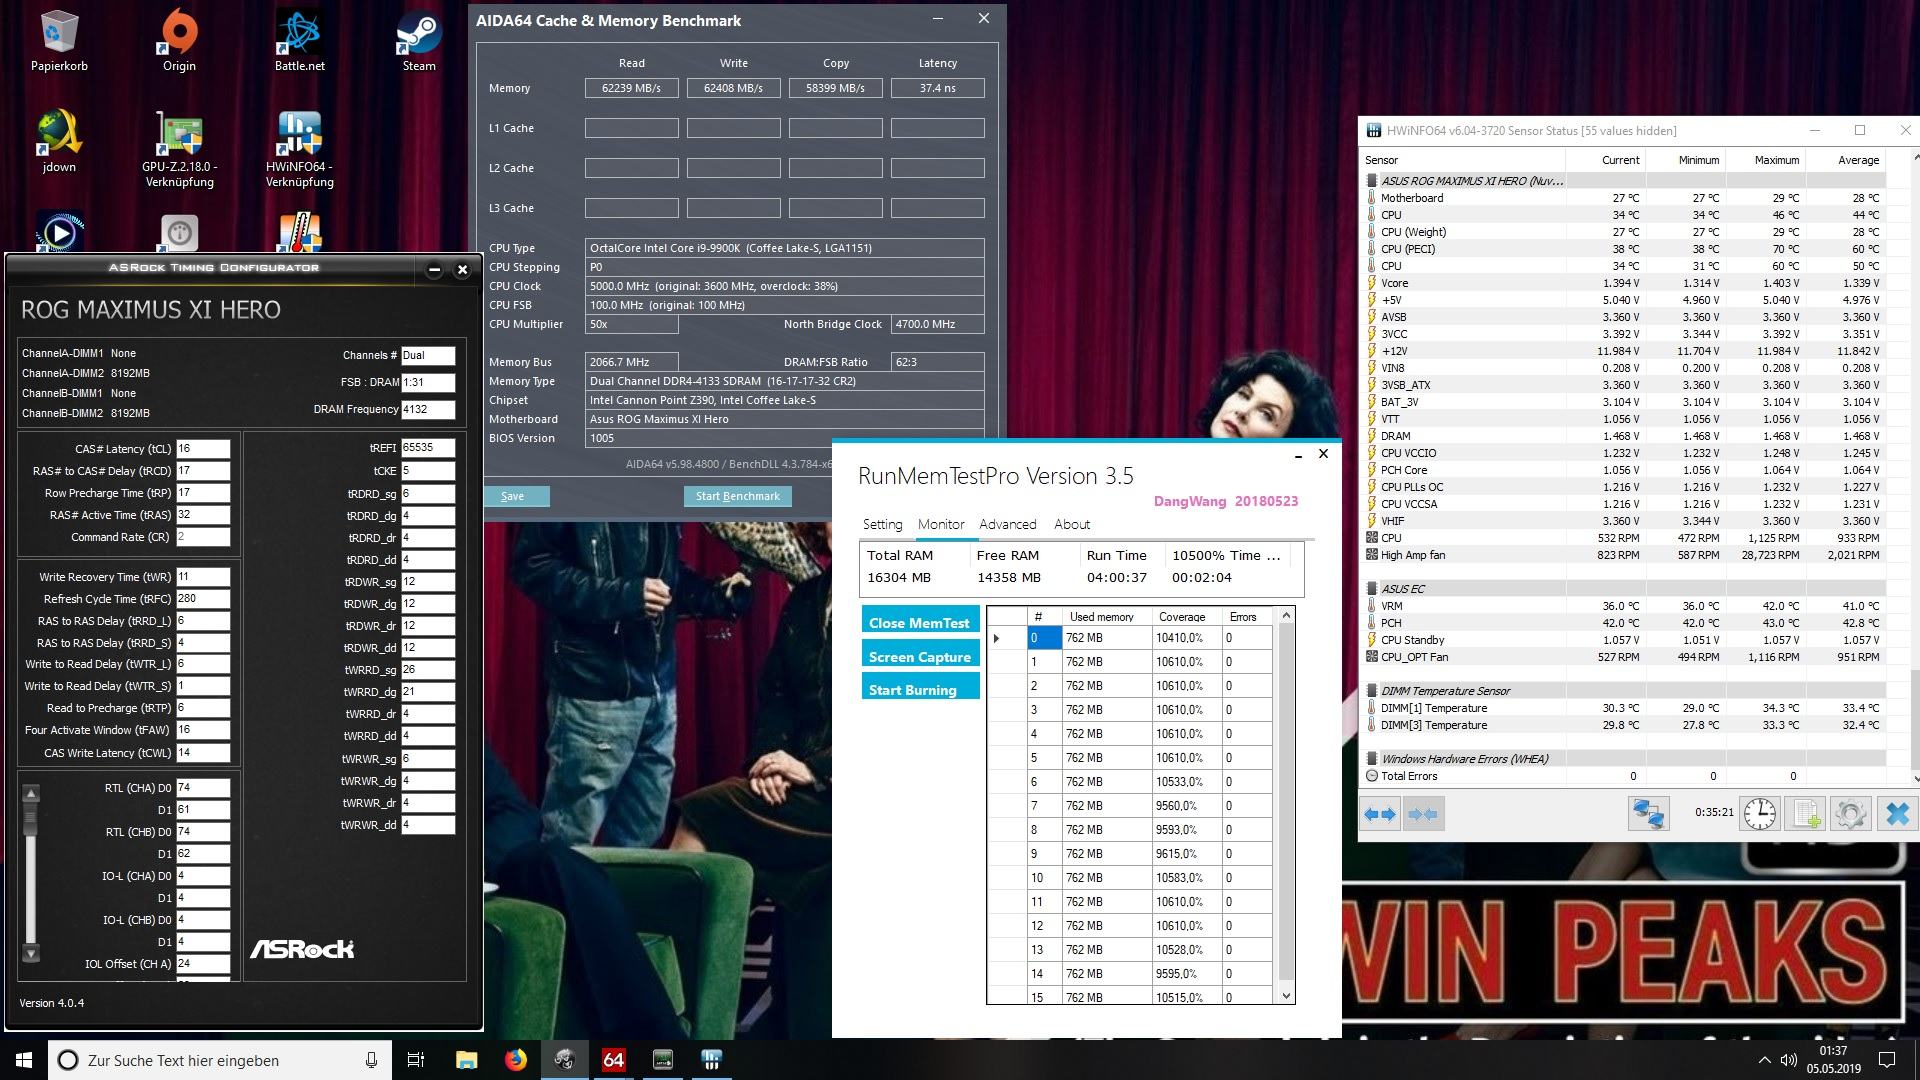The image size is (1920, 1080).
Task: Click the volume icon in system tray
Action: pyautogui.click(x=1787, y=1060)
